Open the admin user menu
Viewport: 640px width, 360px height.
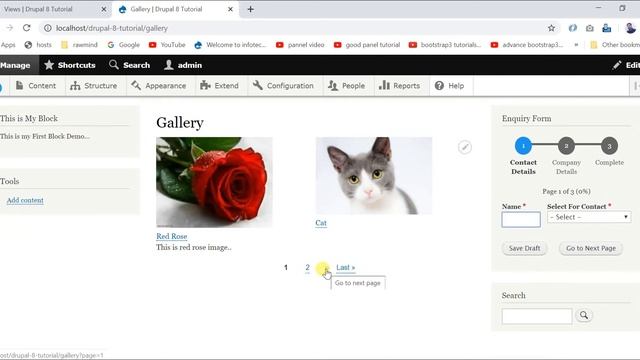[183, 65]
